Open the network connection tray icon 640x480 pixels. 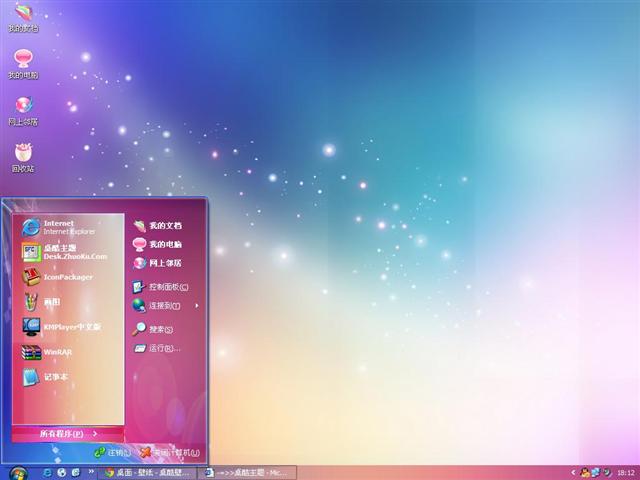596,473
